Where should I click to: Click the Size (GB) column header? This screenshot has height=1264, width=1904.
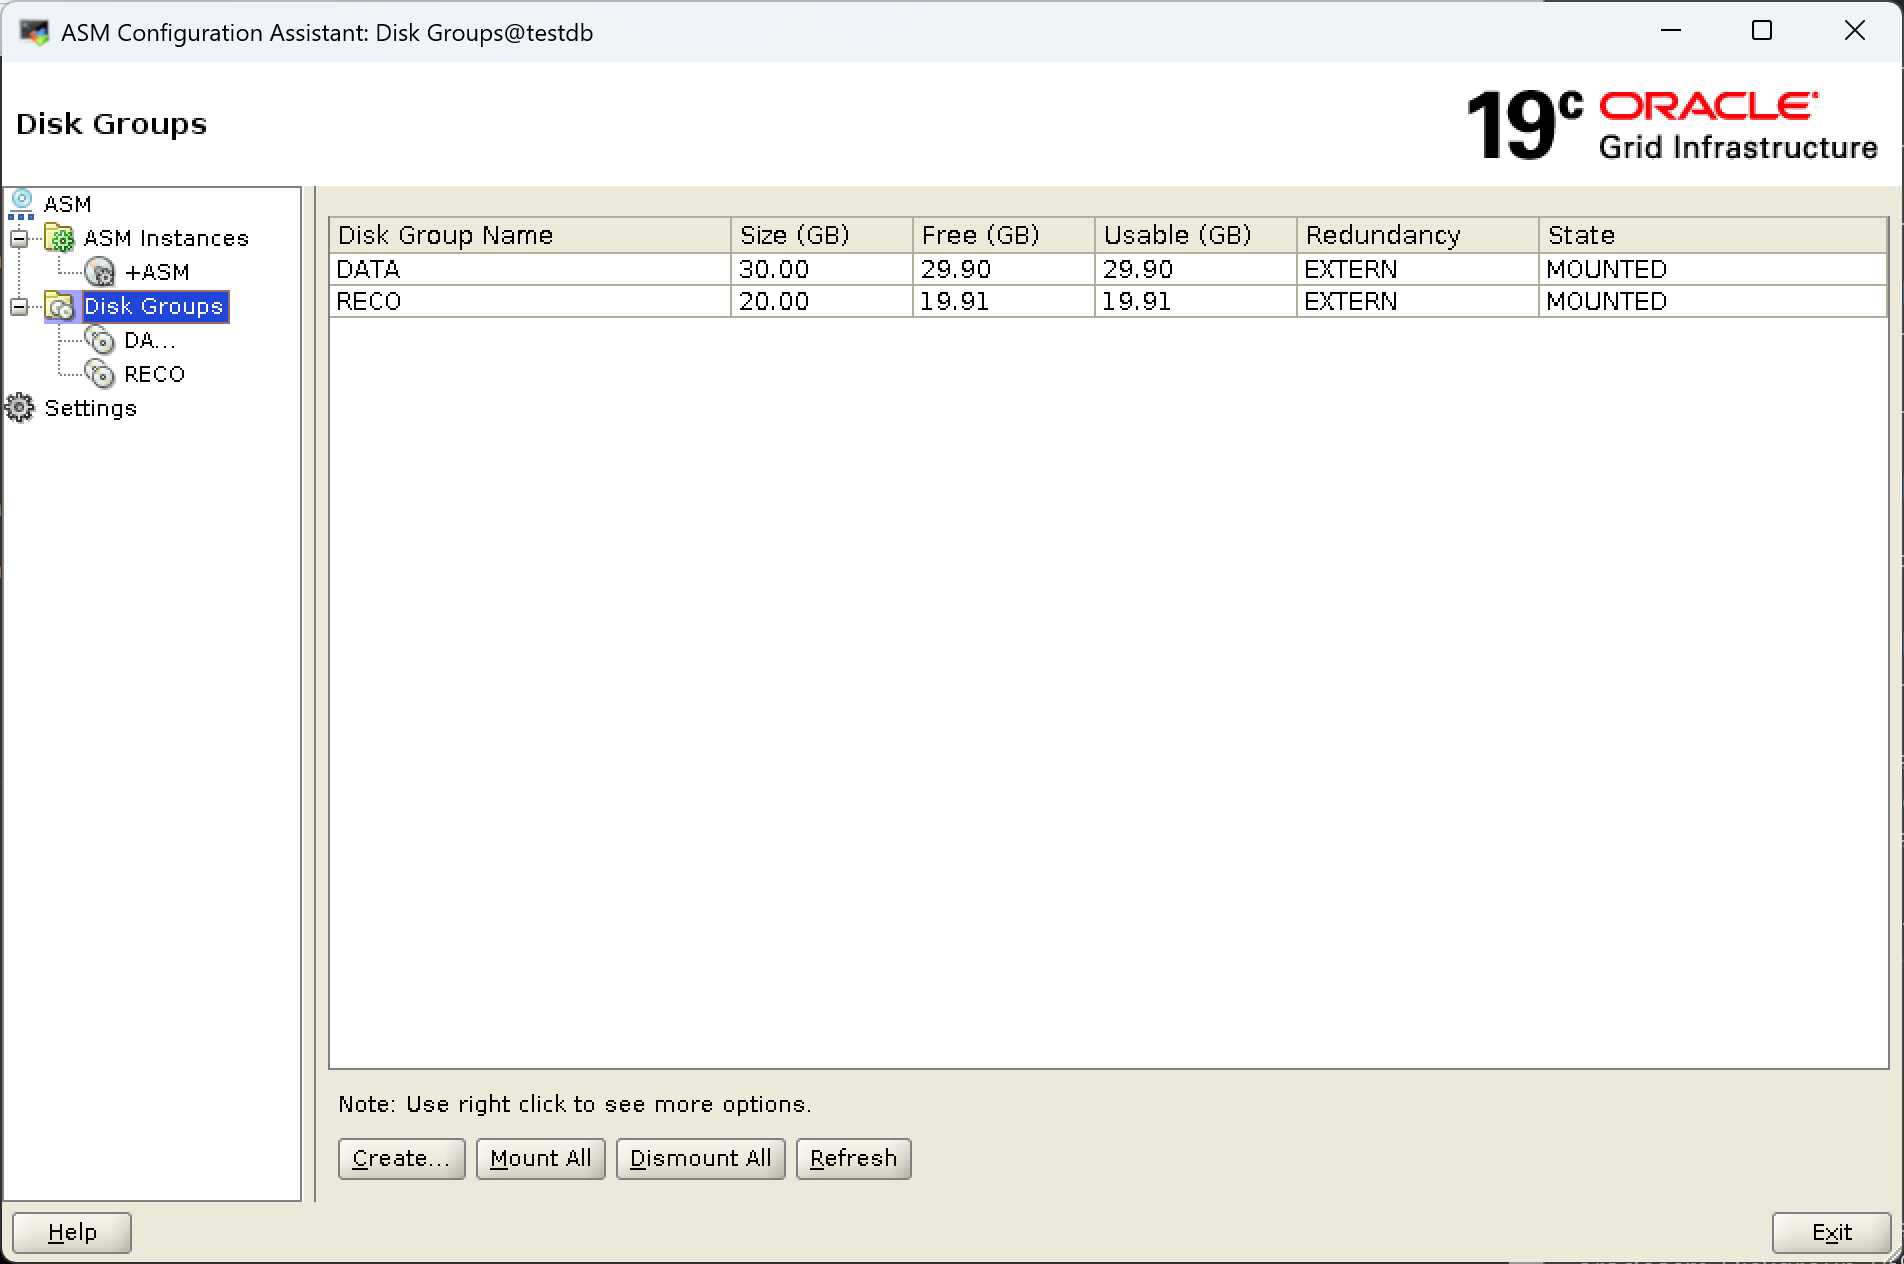(822, 235)
